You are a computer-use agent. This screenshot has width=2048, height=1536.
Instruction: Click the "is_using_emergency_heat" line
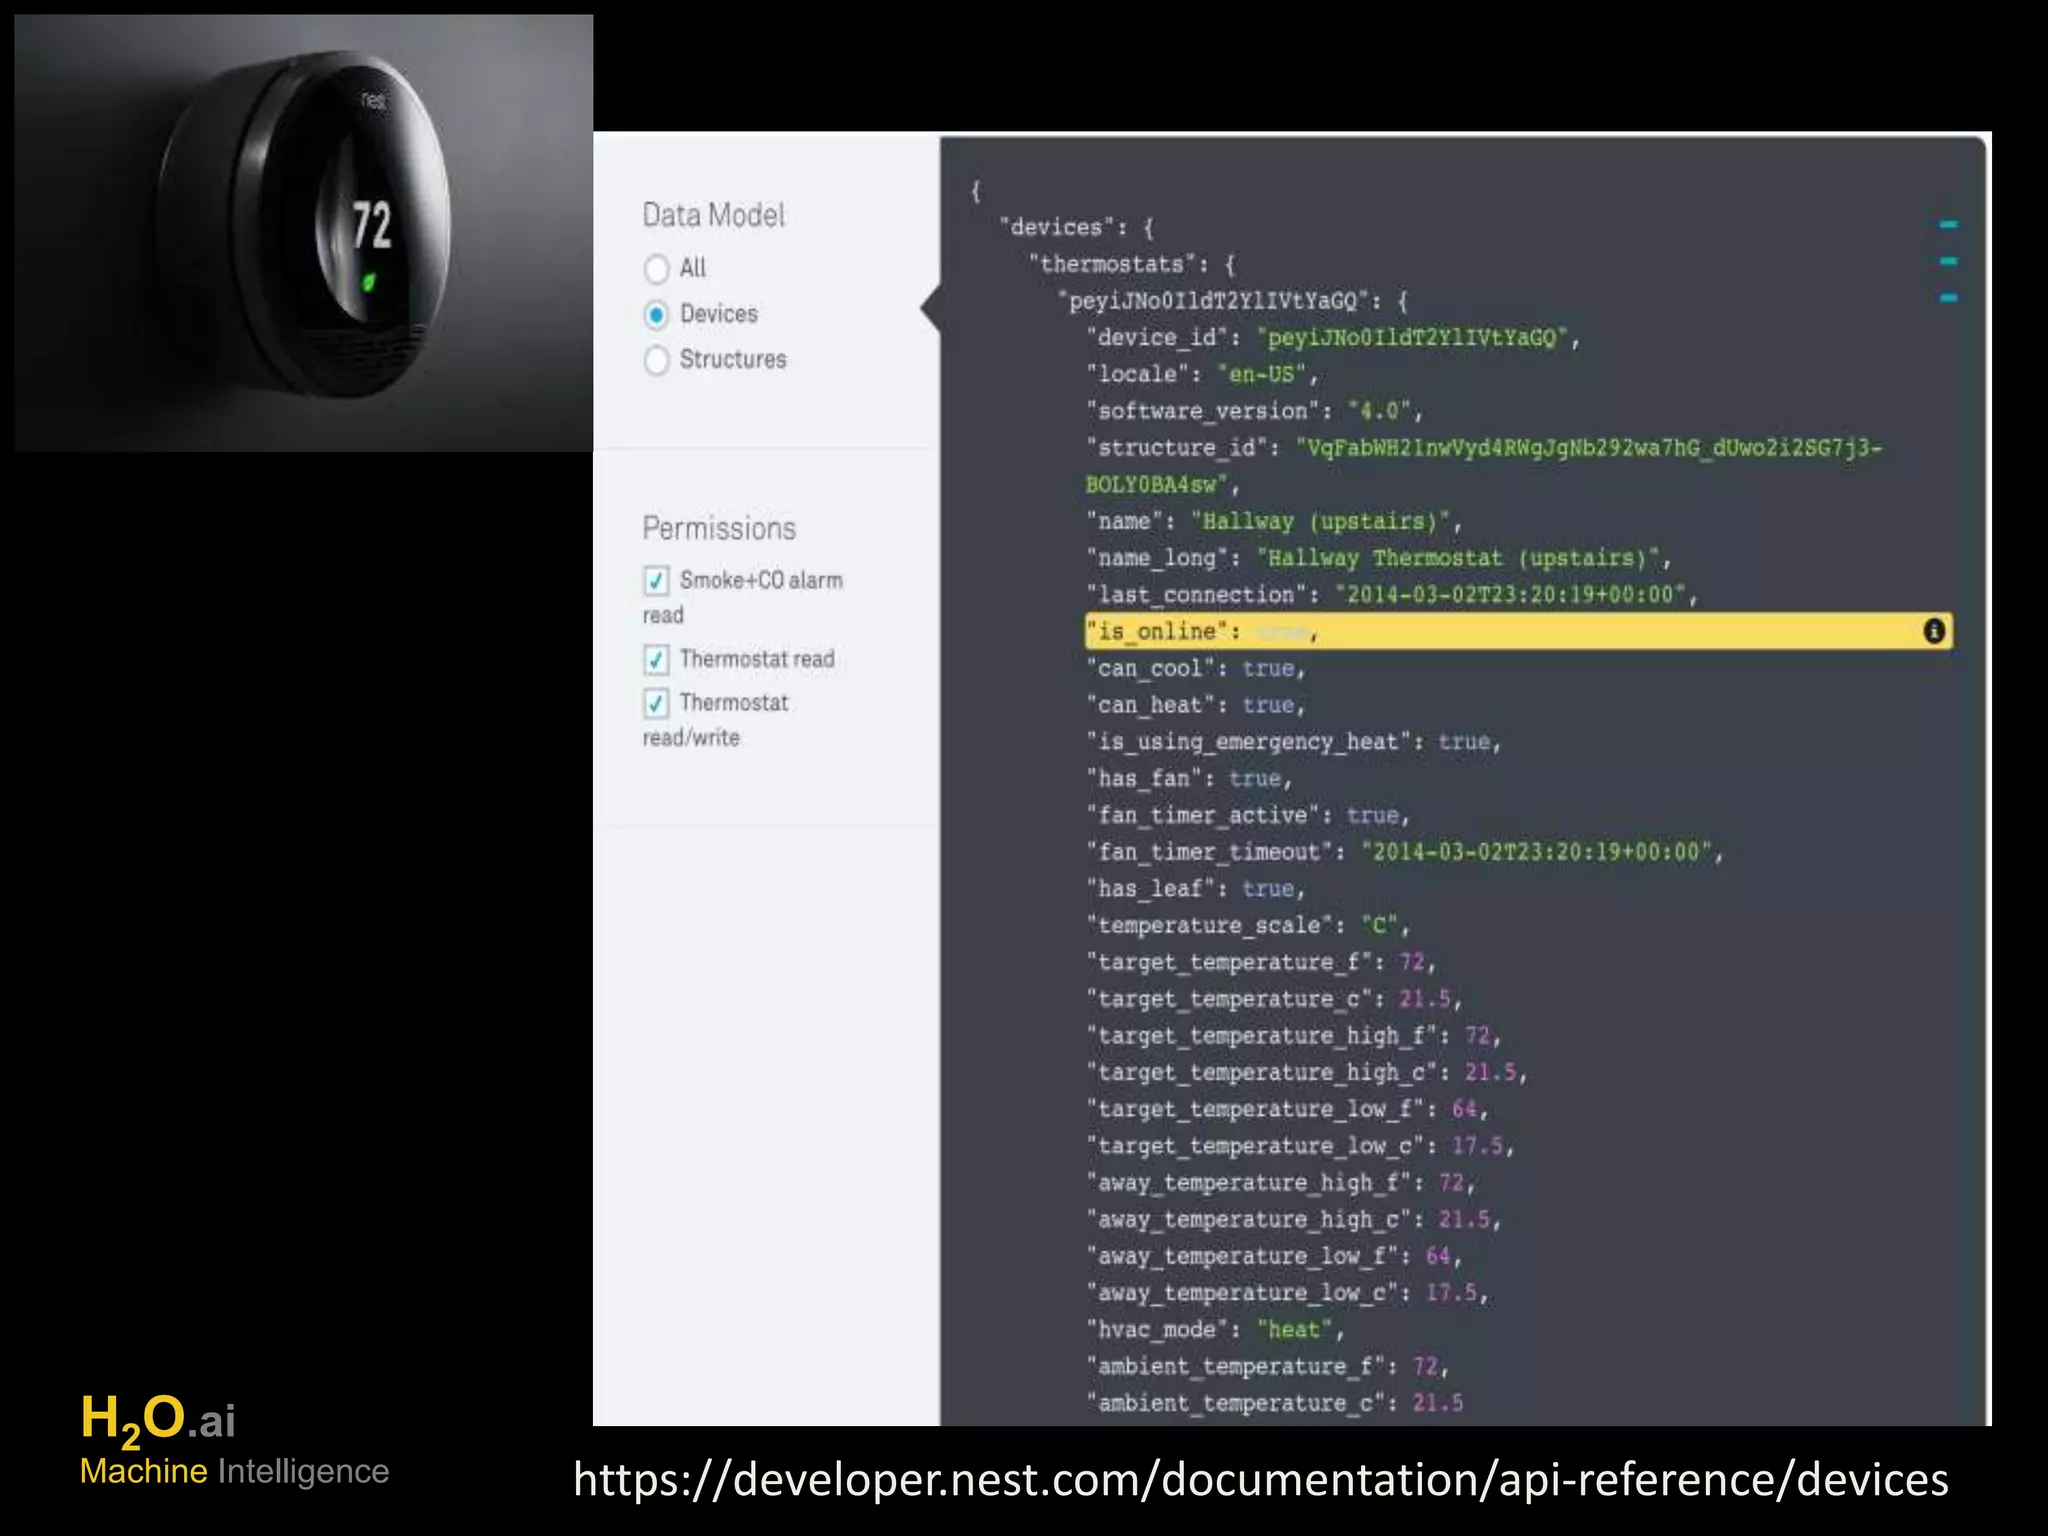1294,742
